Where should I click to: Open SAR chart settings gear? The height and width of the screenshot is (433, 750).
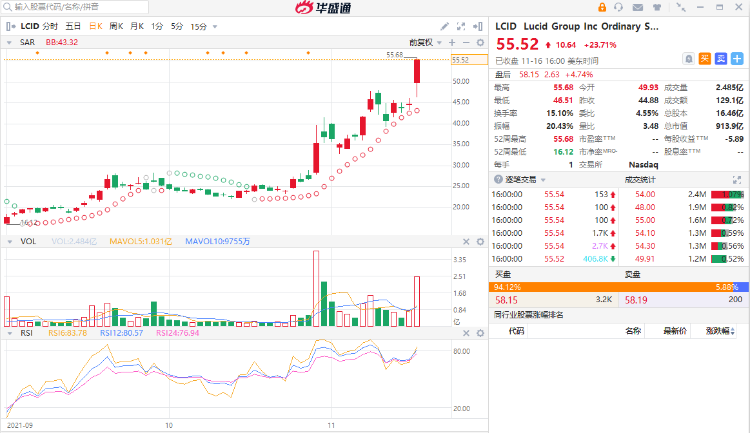[480, 43]
